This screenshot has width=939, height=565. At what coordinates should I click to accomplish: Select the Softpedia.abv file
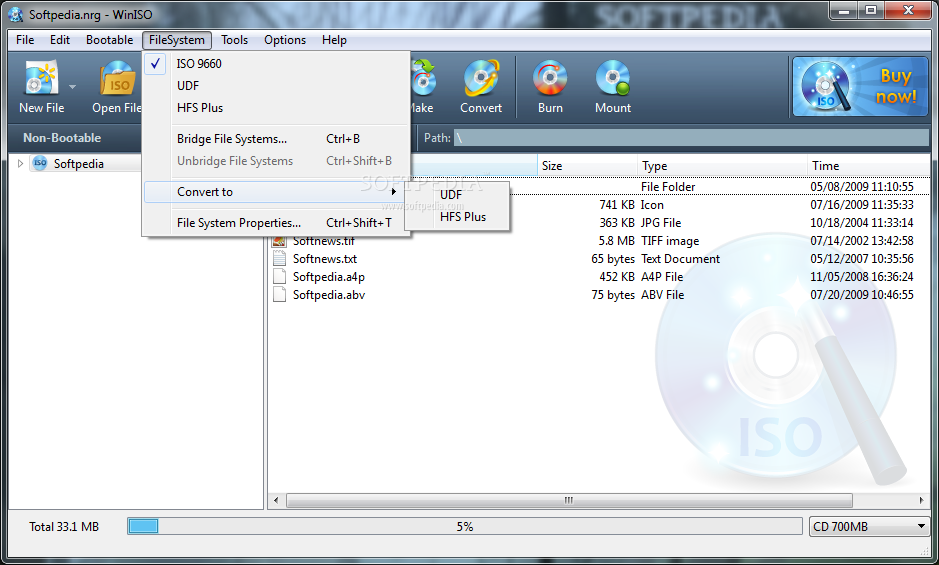pyautogui.click(x=329, y=295)
